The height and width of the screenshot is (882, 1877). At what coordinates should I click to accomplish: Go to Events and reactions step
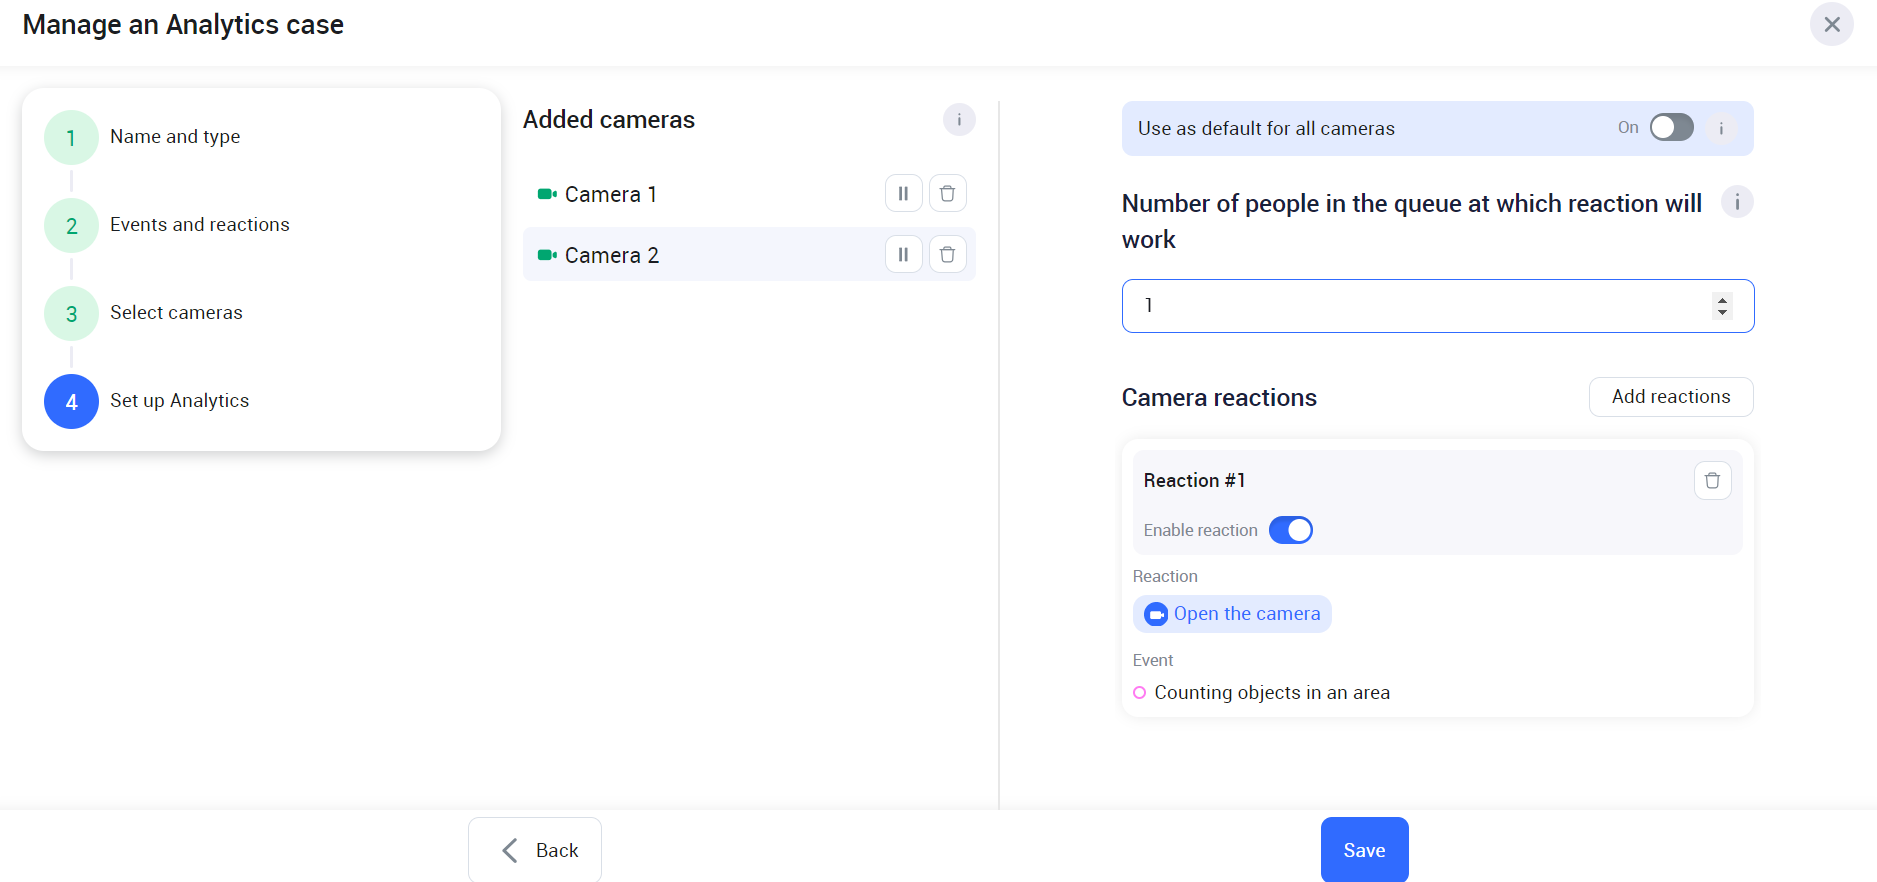click(199, 225)
